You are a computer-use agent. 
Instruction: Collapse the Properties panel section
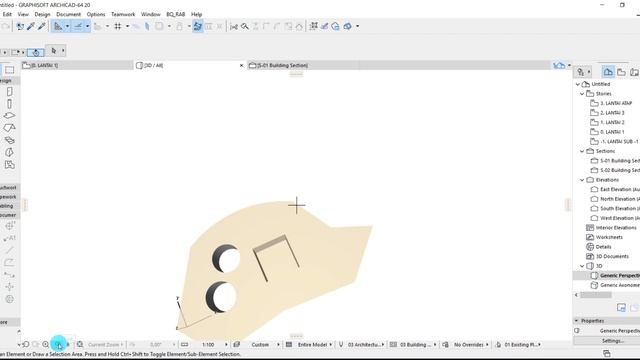(576, 321)
